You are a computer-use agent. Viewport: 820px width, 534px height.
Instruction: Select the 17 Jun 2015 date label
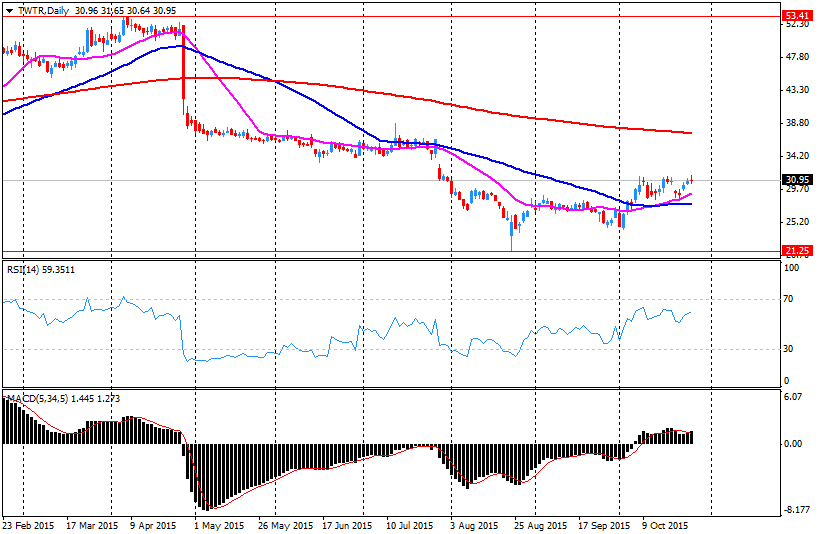[x=347, y=525]
